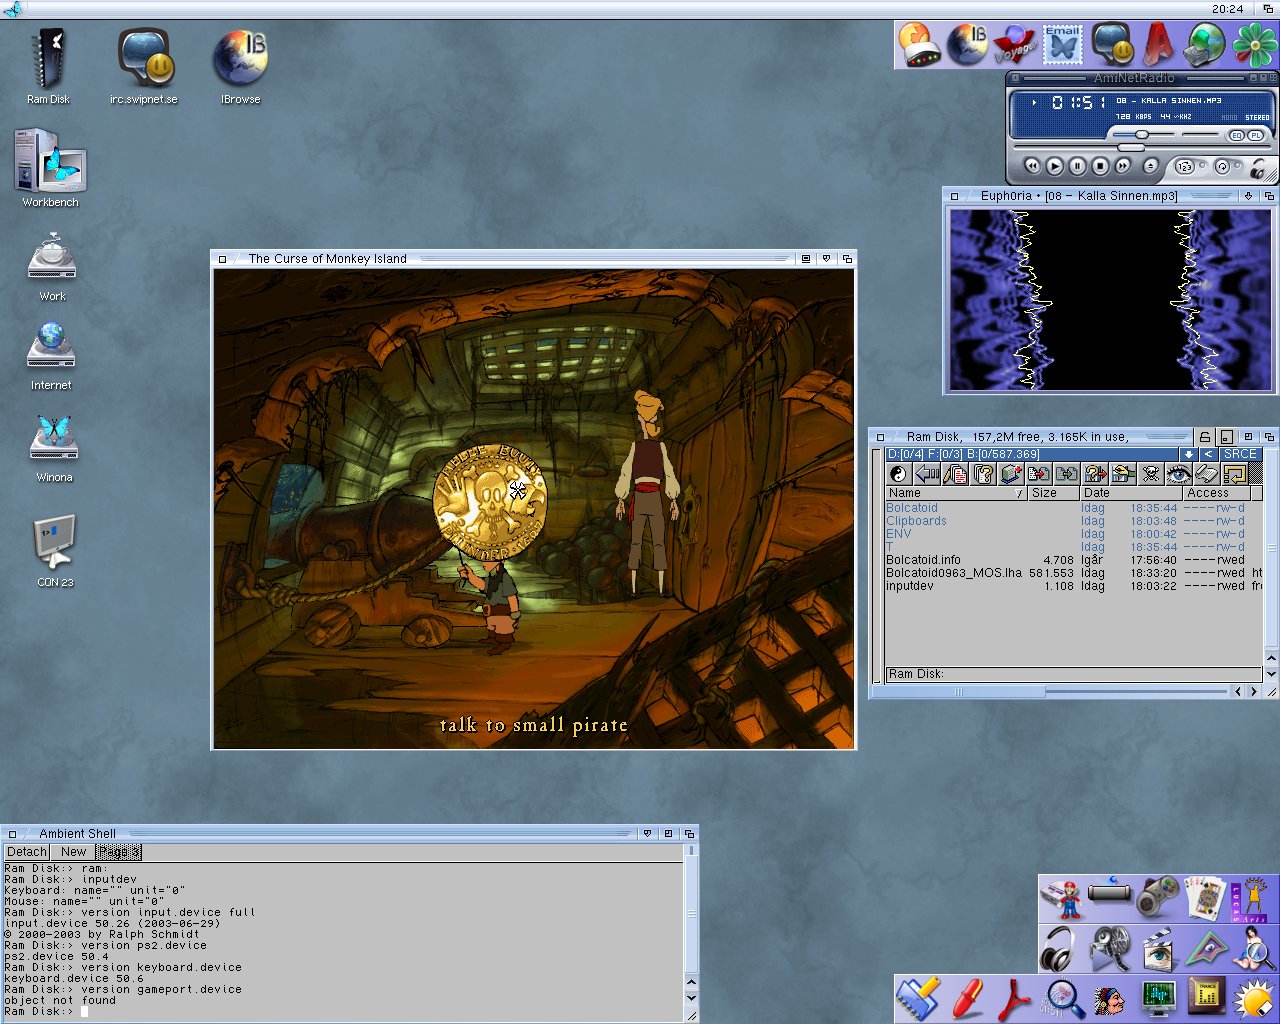Click the Size column header
The height and width of the screenshot is (1024, 1280).
[x=1053, y=493]
